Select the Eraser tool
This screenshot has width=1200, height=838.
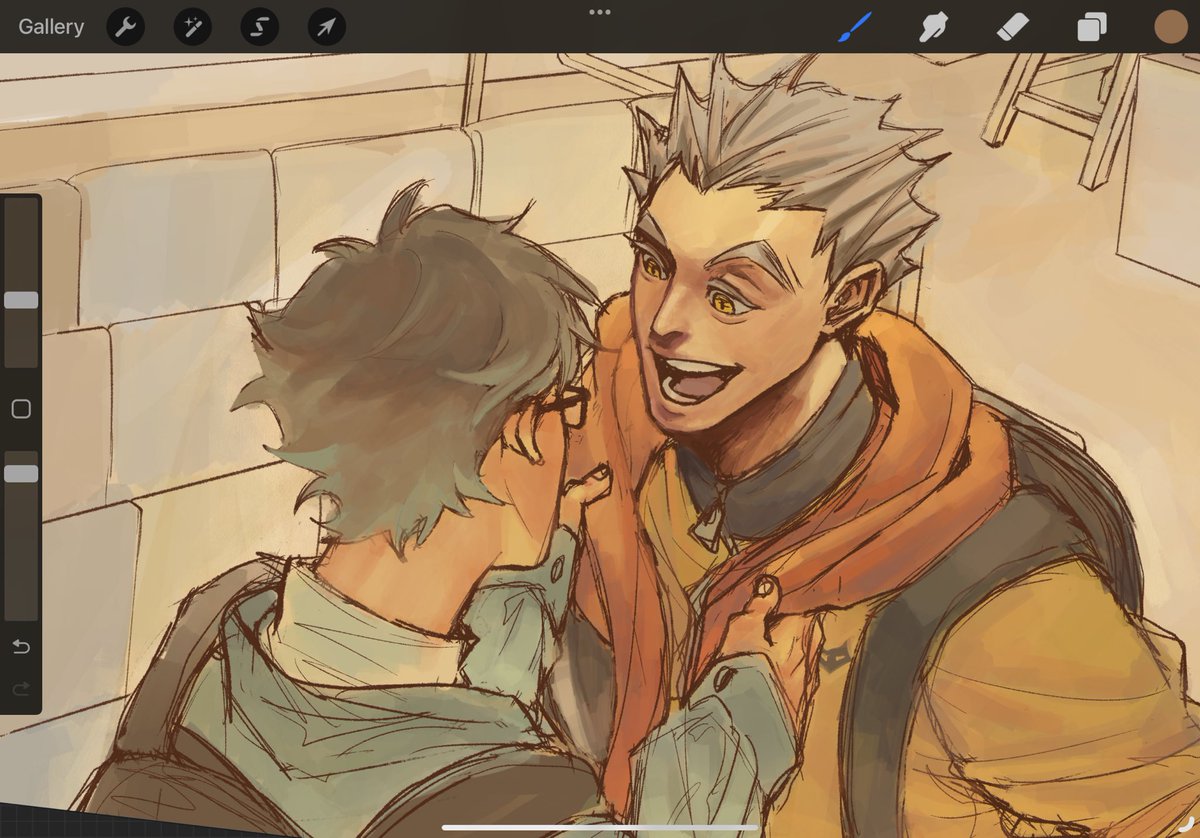[x=1011, y=27]
